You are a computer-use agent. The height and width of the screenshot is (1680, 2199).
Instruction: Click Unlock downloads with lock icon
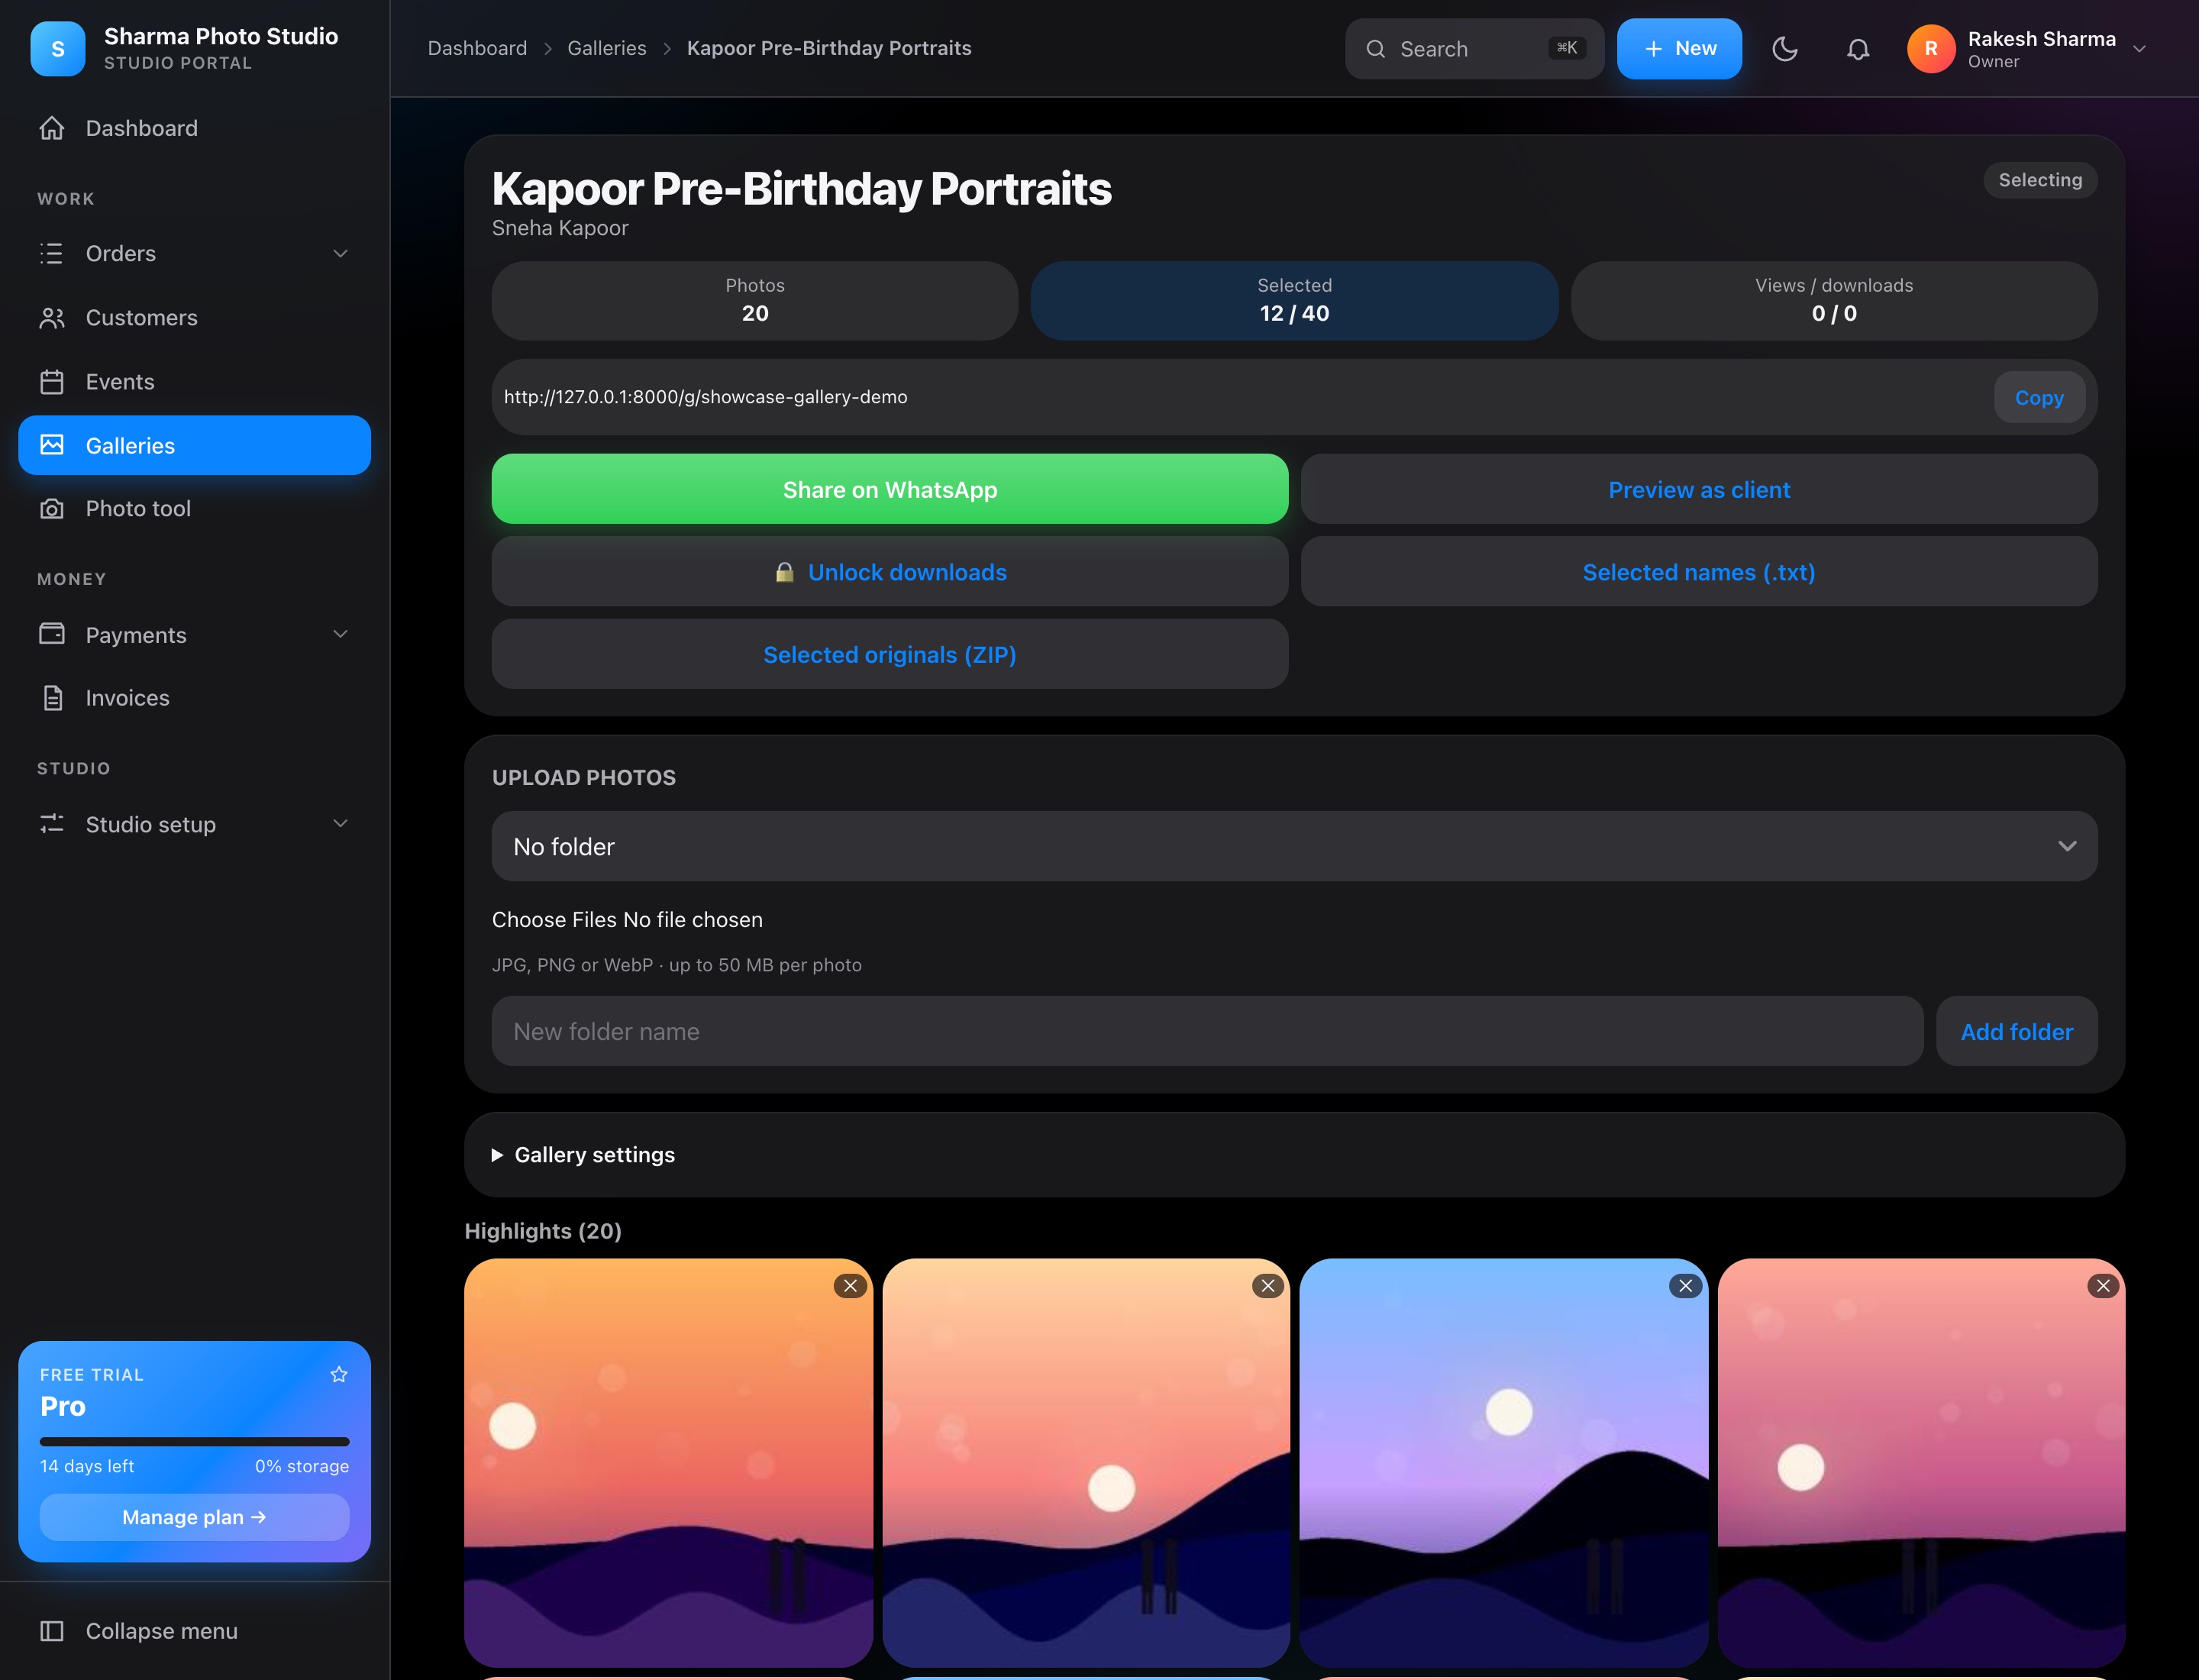[890, 572]
